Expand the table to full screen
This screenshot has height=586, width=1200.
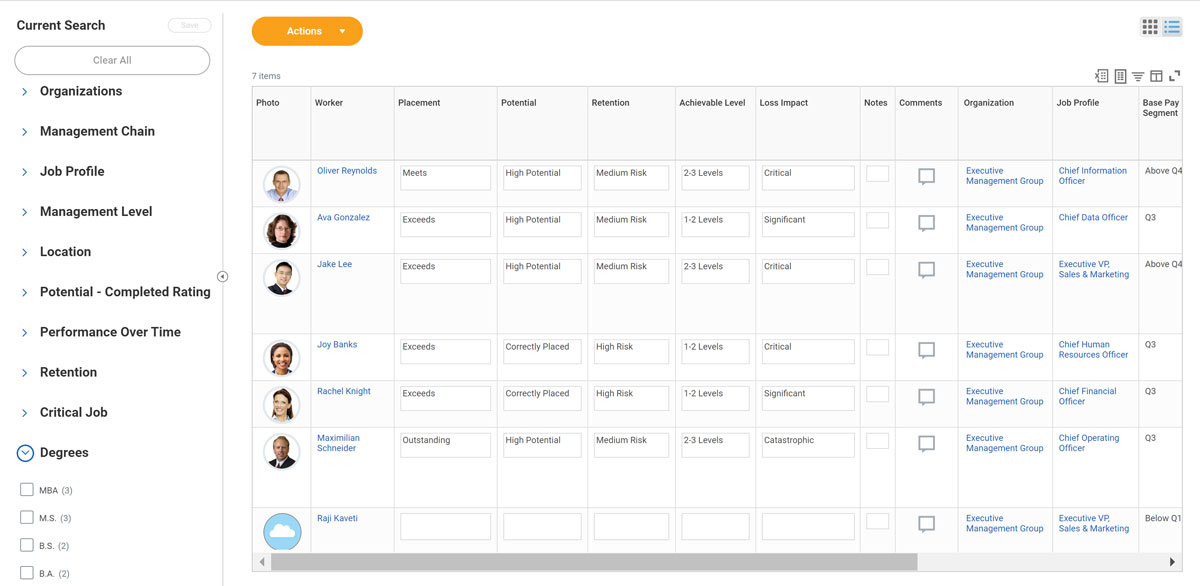(x=1174, y=75)
